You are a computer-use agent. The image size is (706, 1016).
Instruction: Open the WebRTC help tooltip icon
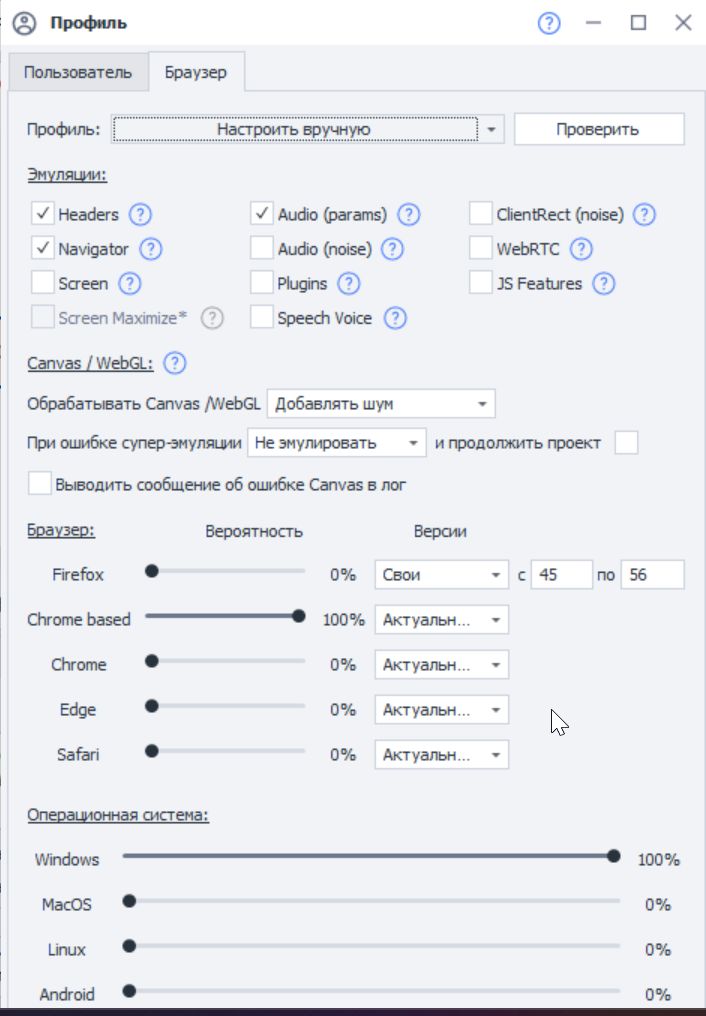(581, 249)
